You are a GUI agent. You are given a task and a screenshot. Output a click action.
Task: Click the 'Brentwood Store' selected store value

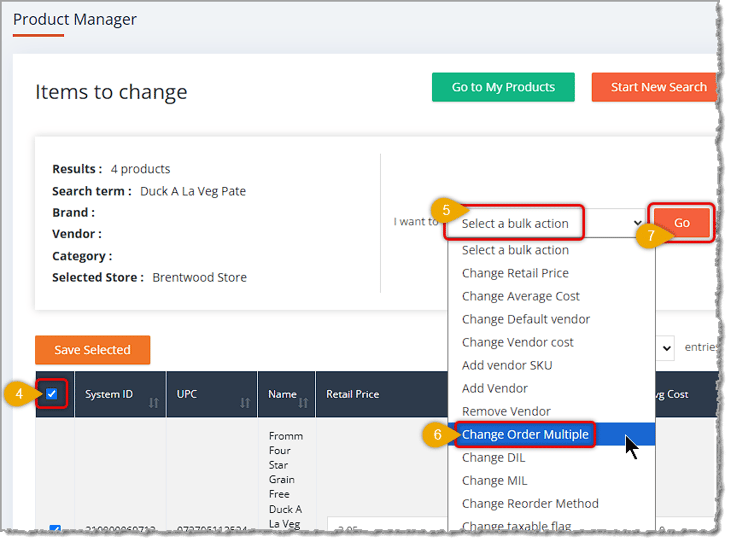199,277
